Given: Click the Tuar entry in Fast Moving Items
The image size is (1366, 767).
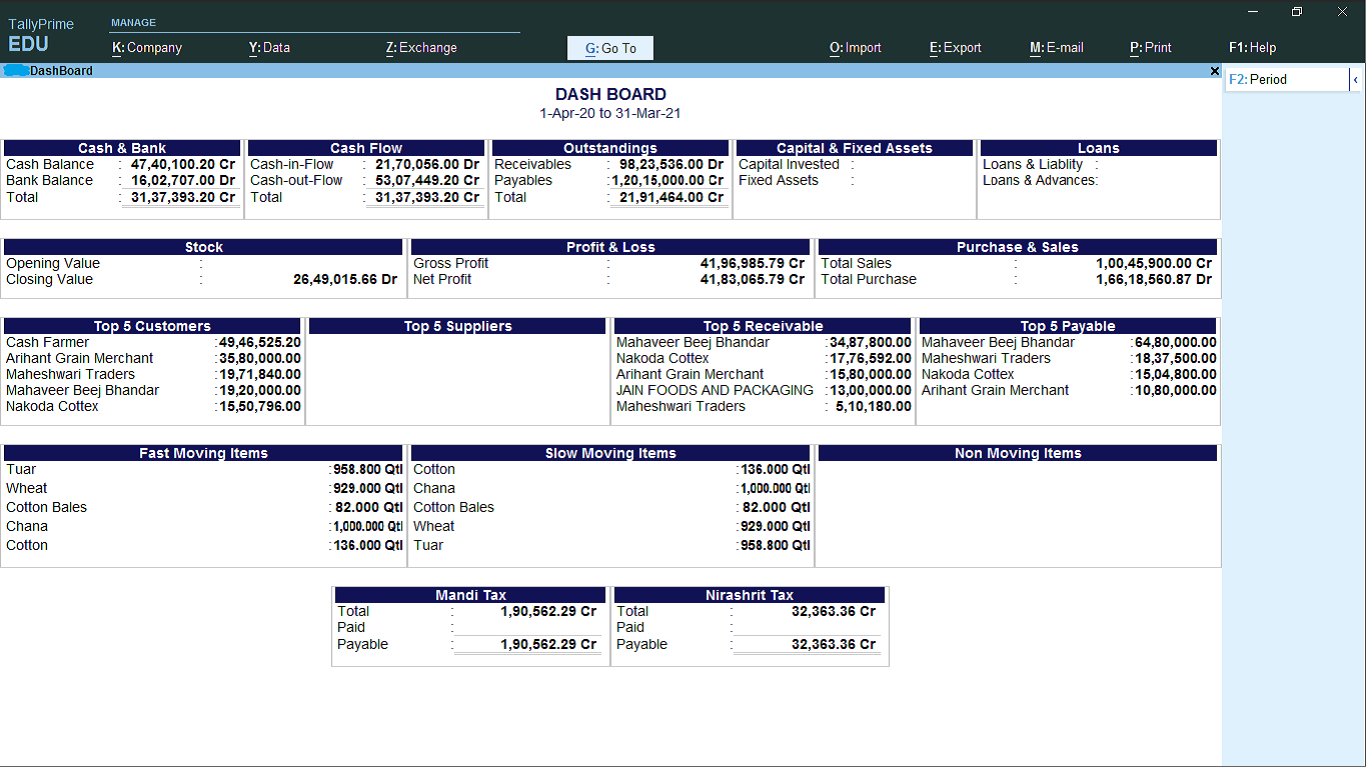Looking at the screenshot, I should click(x=21, y=470).
